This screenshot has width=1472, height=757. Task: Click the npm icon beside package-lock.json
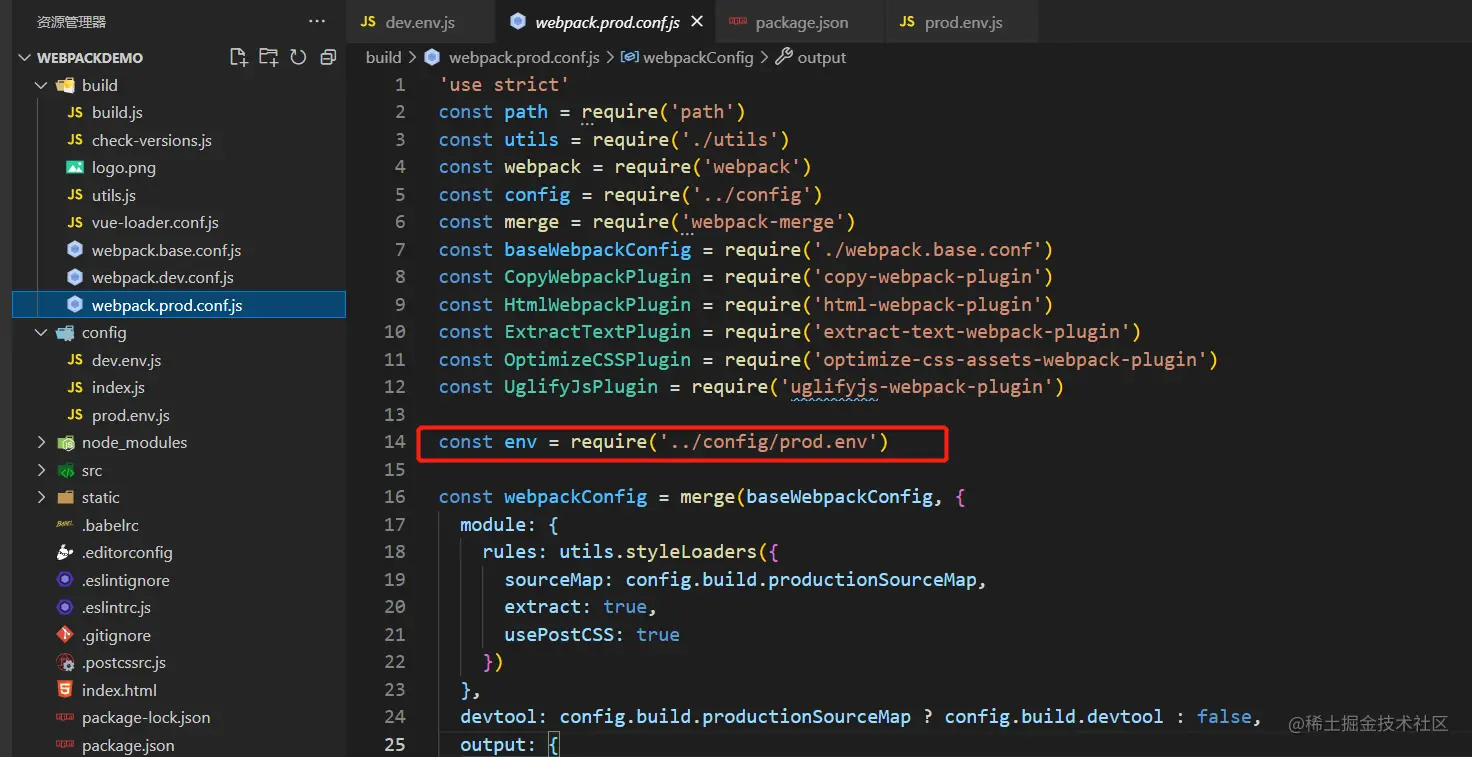tap(65, 717)
